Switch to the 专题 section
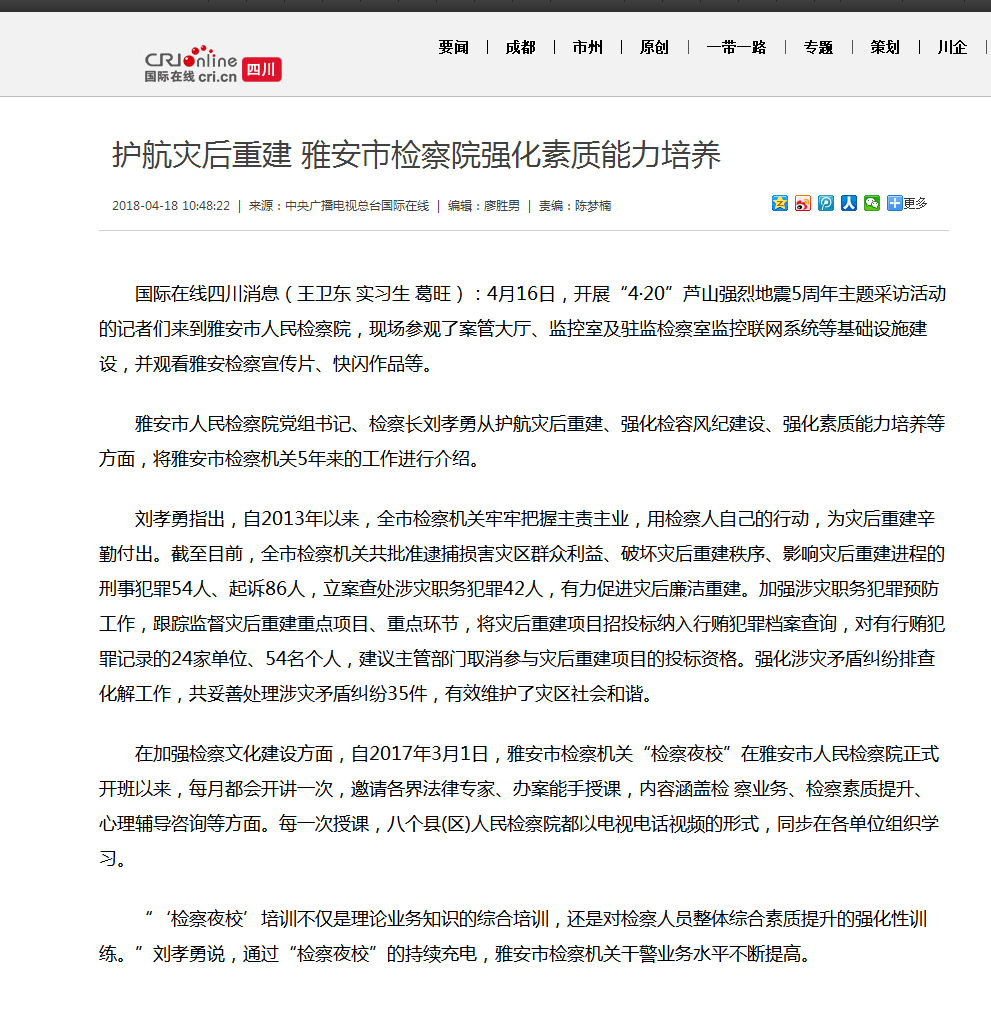 [818, 47]
